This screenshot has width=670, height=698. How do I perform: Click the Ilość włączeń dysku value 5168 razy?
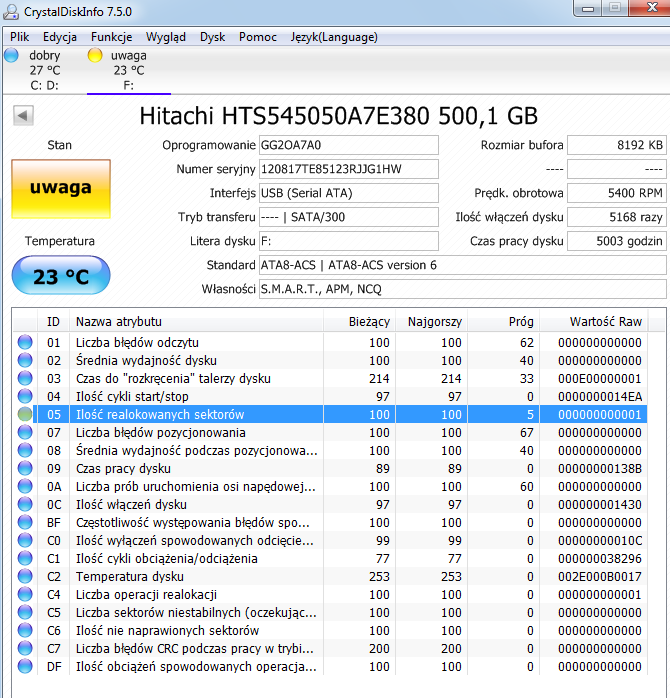tap(617, 217)
